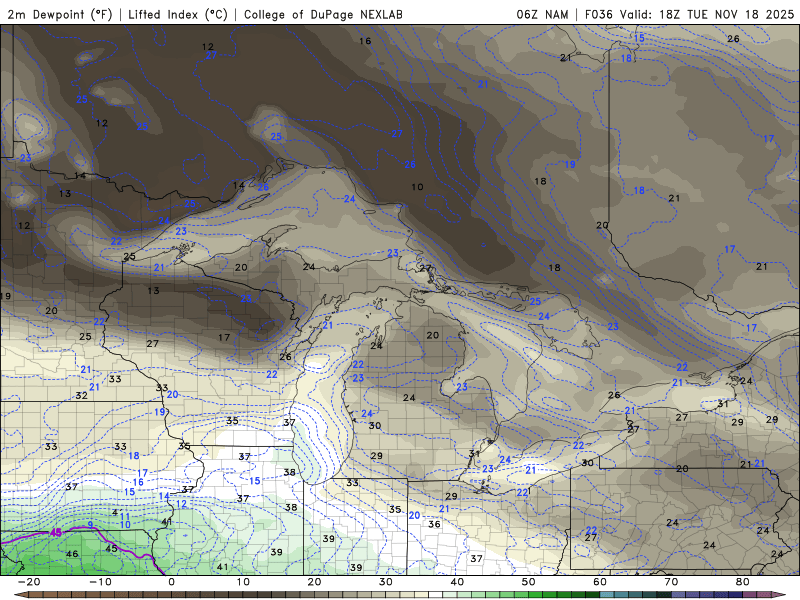Click the −10 label on the color scale

click(x=100, y=582)
